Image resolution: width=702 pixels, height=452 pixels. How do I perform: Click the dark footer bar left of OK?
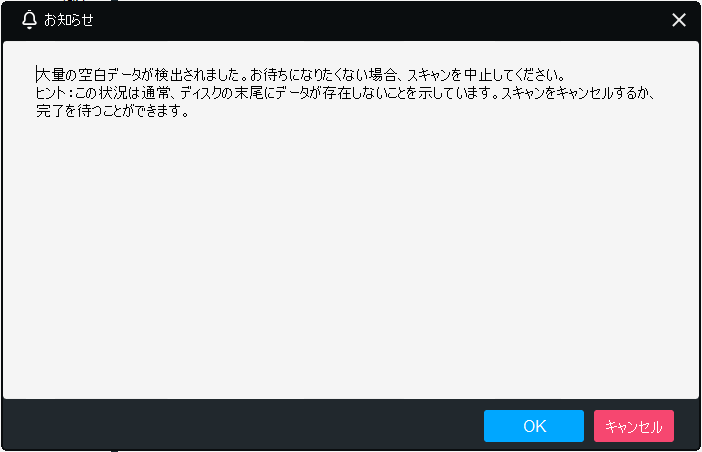[x=242, y=426]
